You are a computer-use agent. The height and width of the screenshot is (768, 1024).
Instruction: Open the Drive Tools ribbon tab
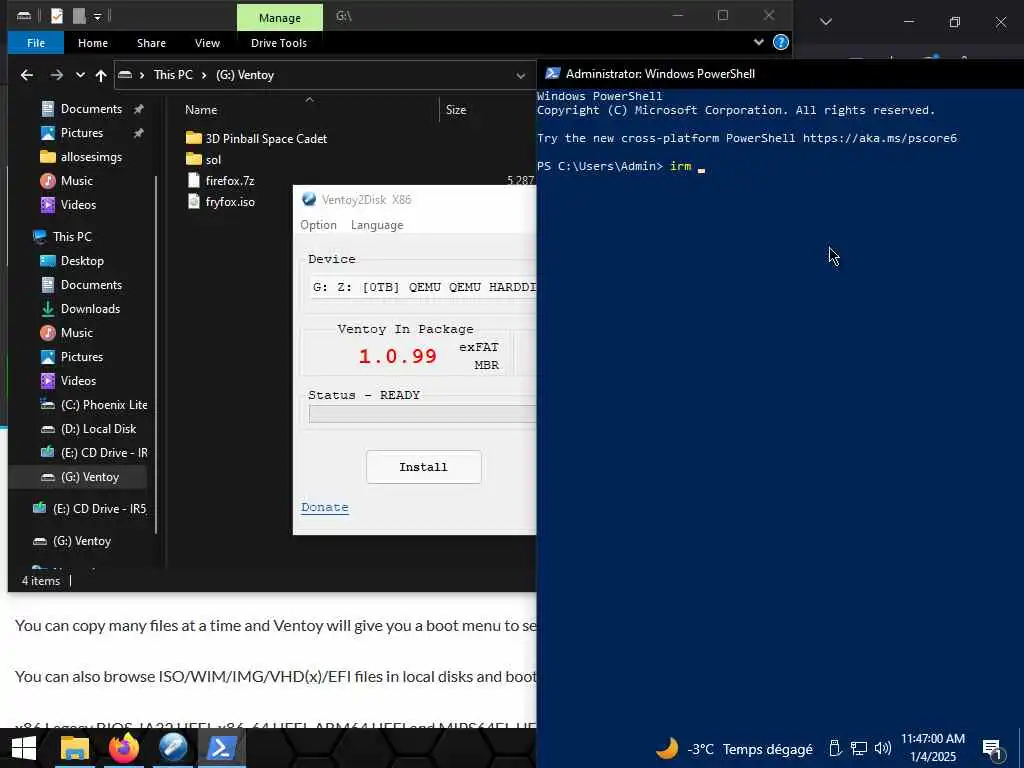(279, 43)
